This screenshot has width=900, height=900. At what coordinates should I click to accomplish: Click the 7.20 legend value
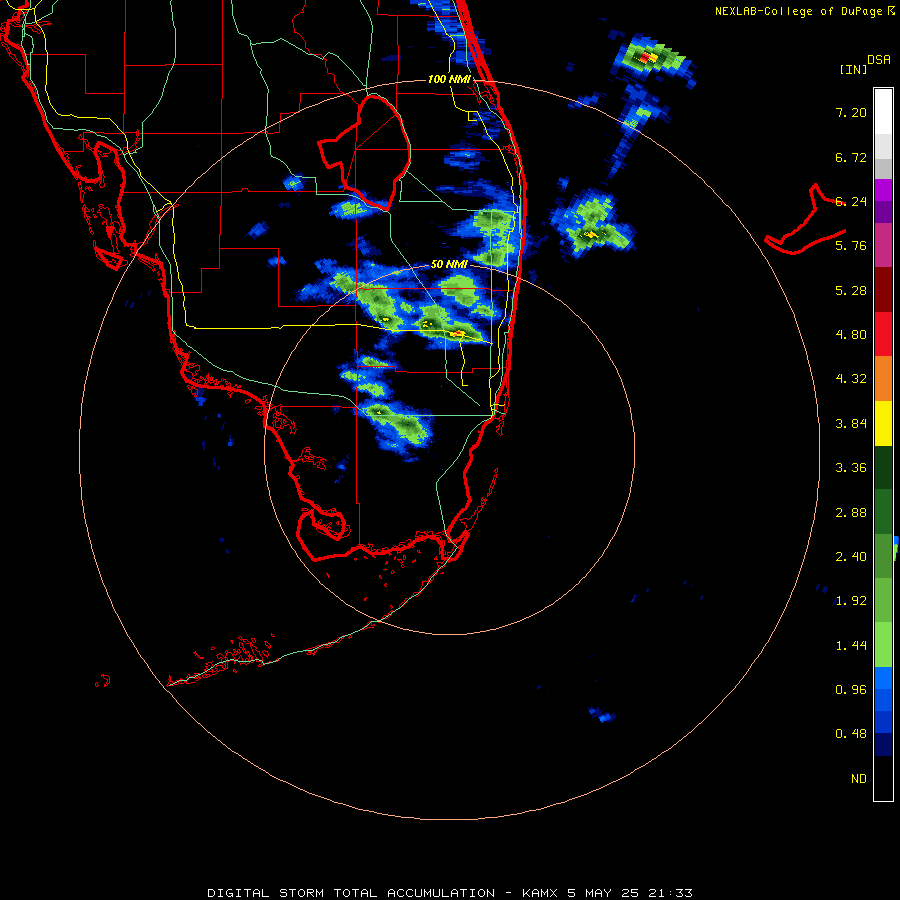coord(851,112)
